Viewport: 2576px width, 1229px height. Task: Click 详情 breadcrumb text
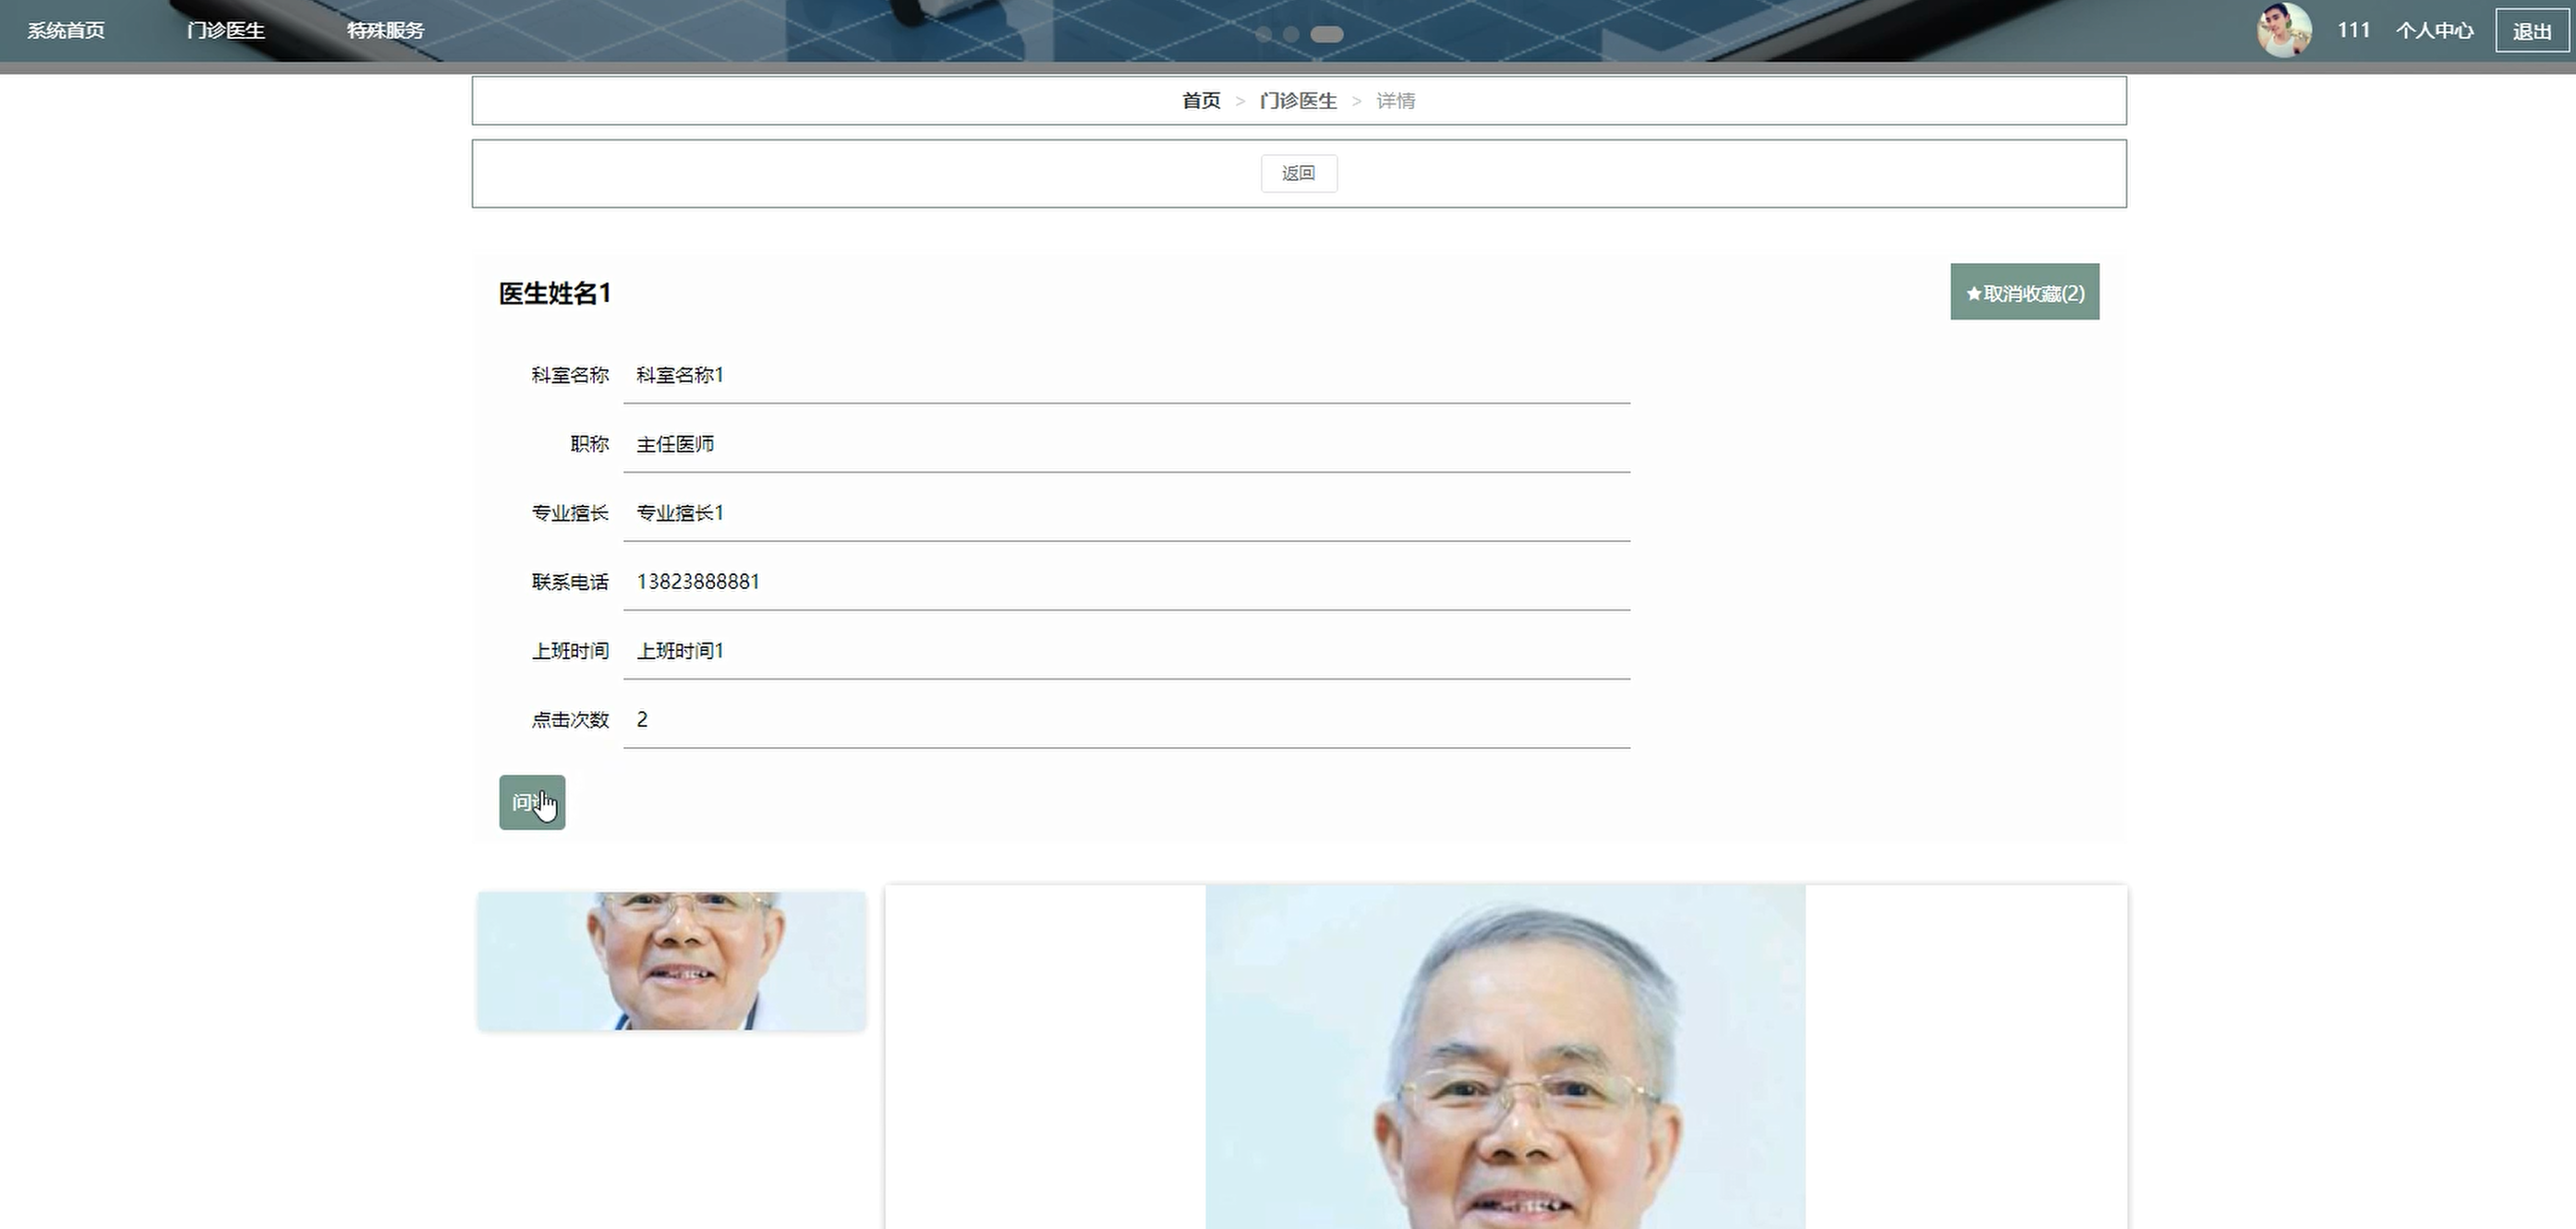[1396, 101]
